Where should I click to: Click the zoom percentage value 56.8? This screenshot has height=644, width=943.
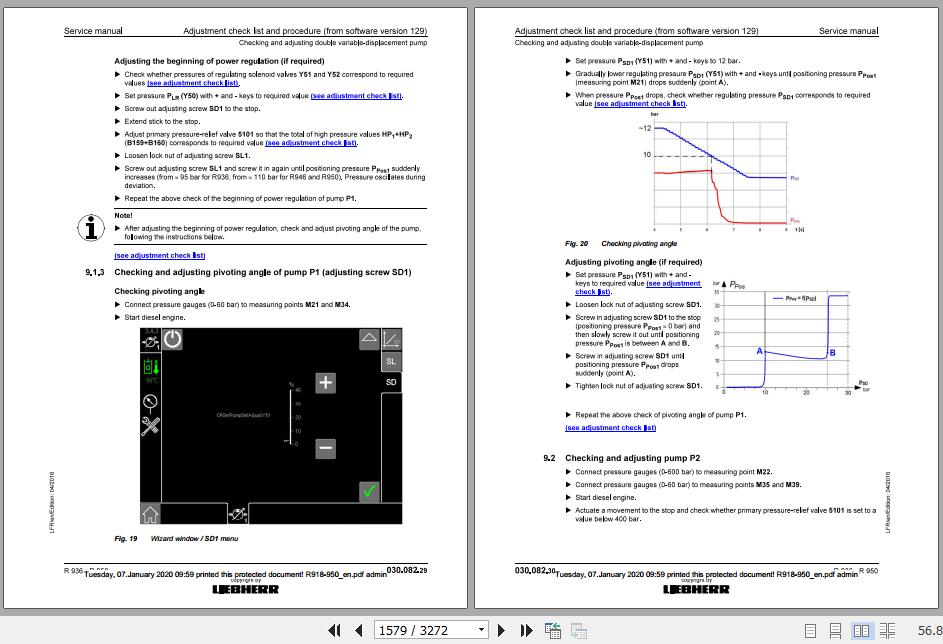click(929, 630)
